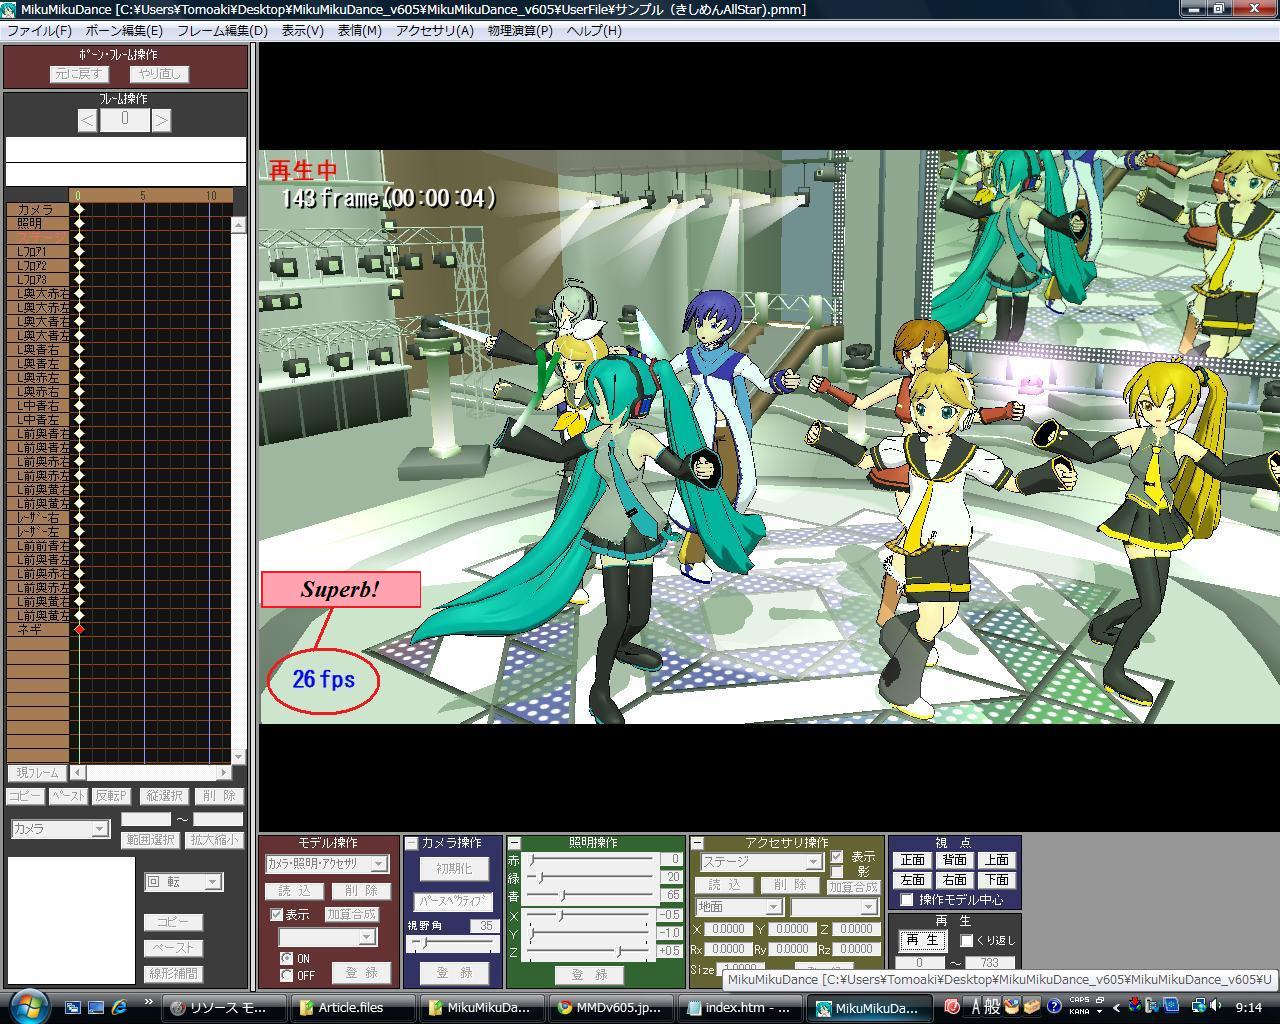Click timeline horizontal scrollbar left arrow
Viewport: 1280px width, 1024px height.
[x=78, y=772]
